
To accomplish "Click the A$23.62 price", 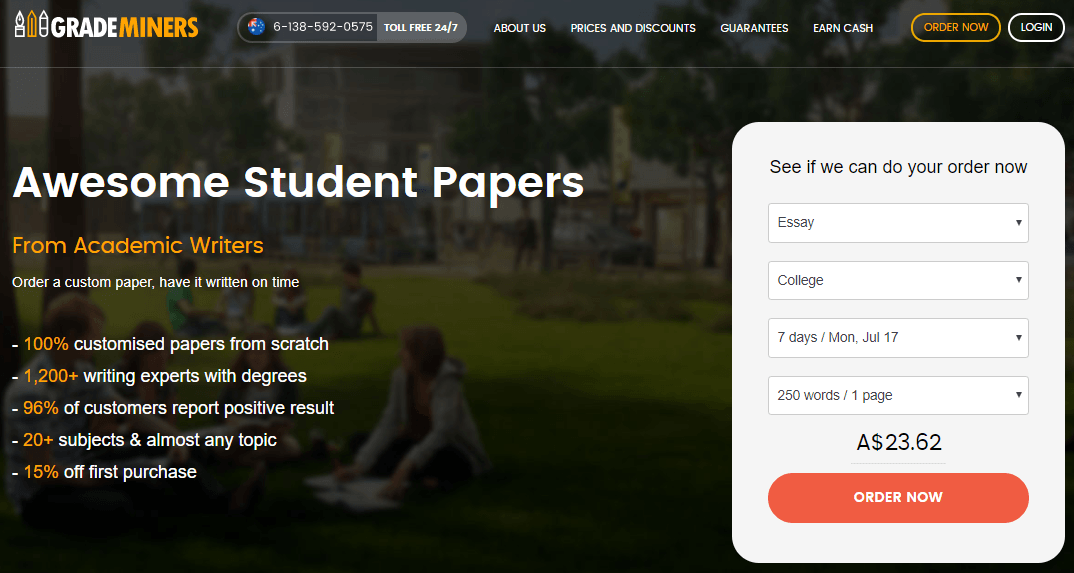I will point(899,442).
